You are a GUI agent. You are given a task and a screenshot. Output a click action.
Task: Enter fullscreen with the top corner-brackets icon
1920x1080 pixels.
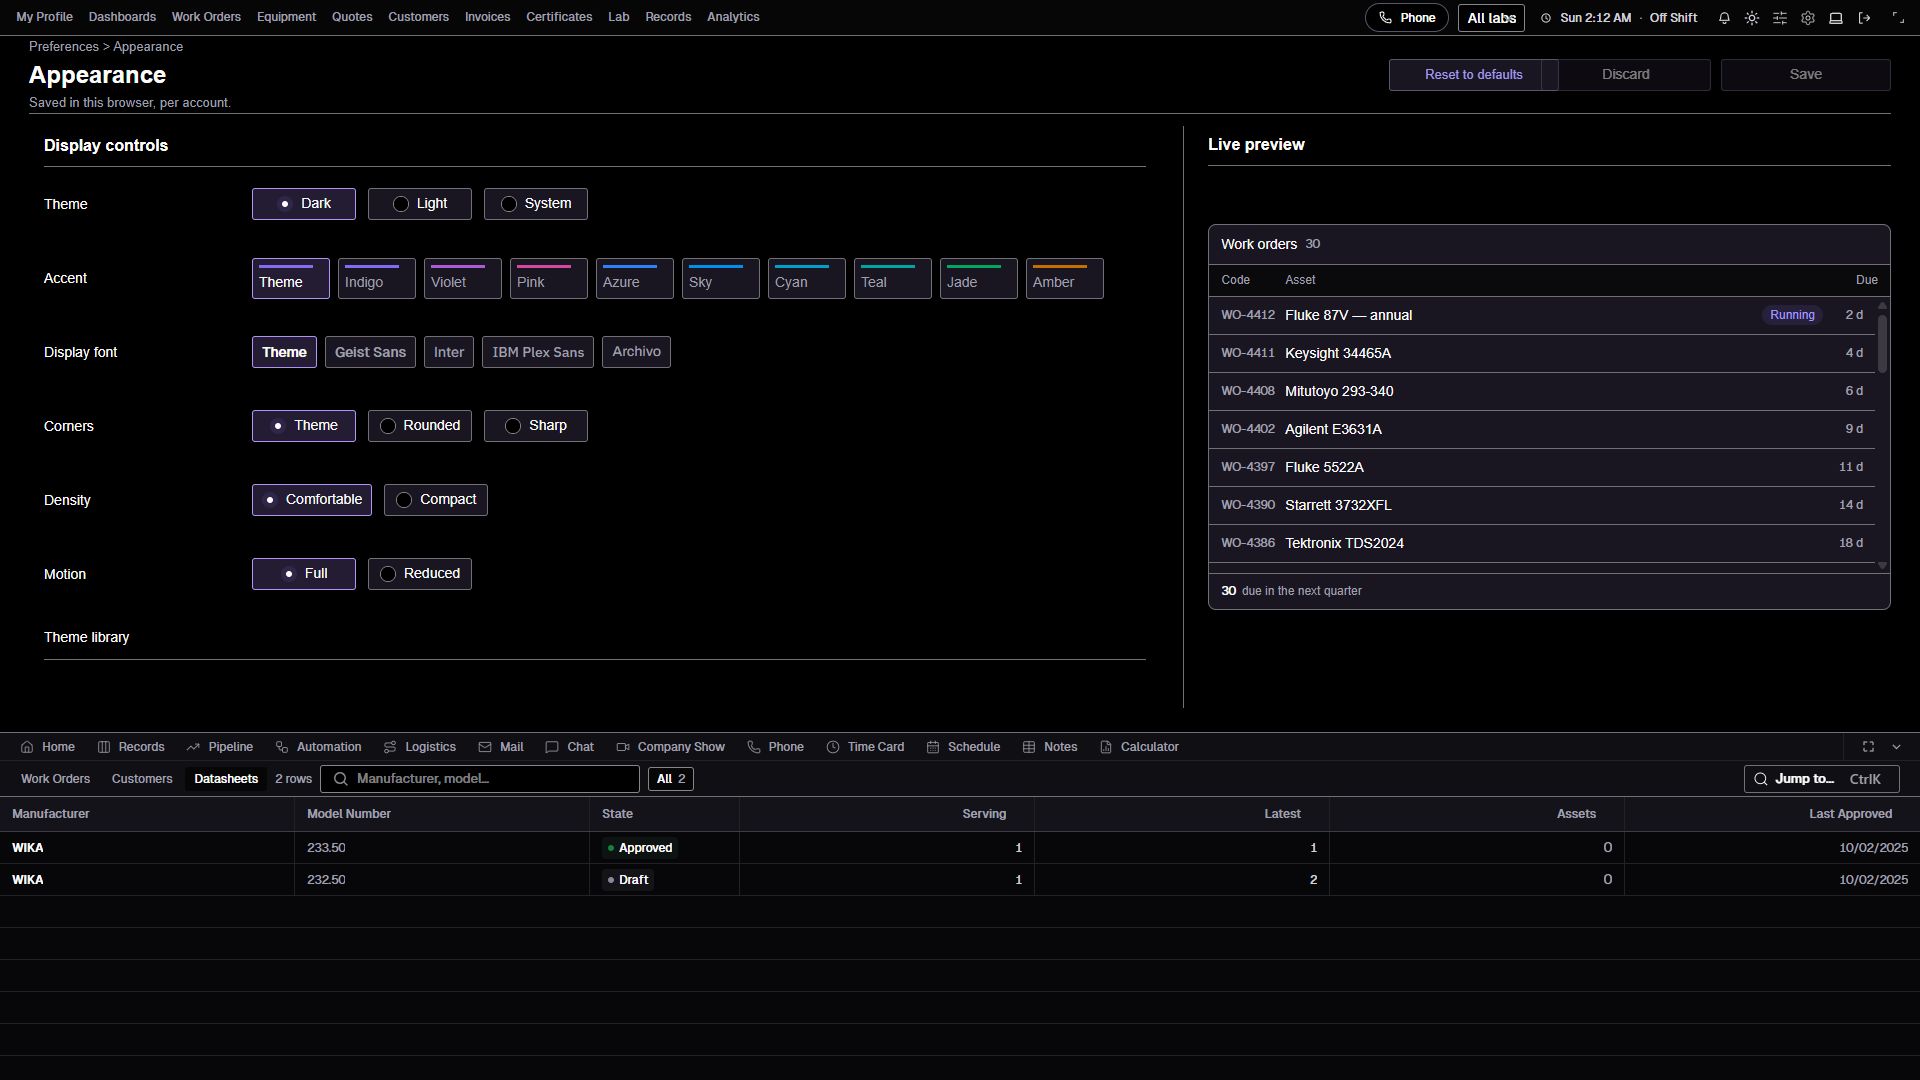click(1898, 18)
